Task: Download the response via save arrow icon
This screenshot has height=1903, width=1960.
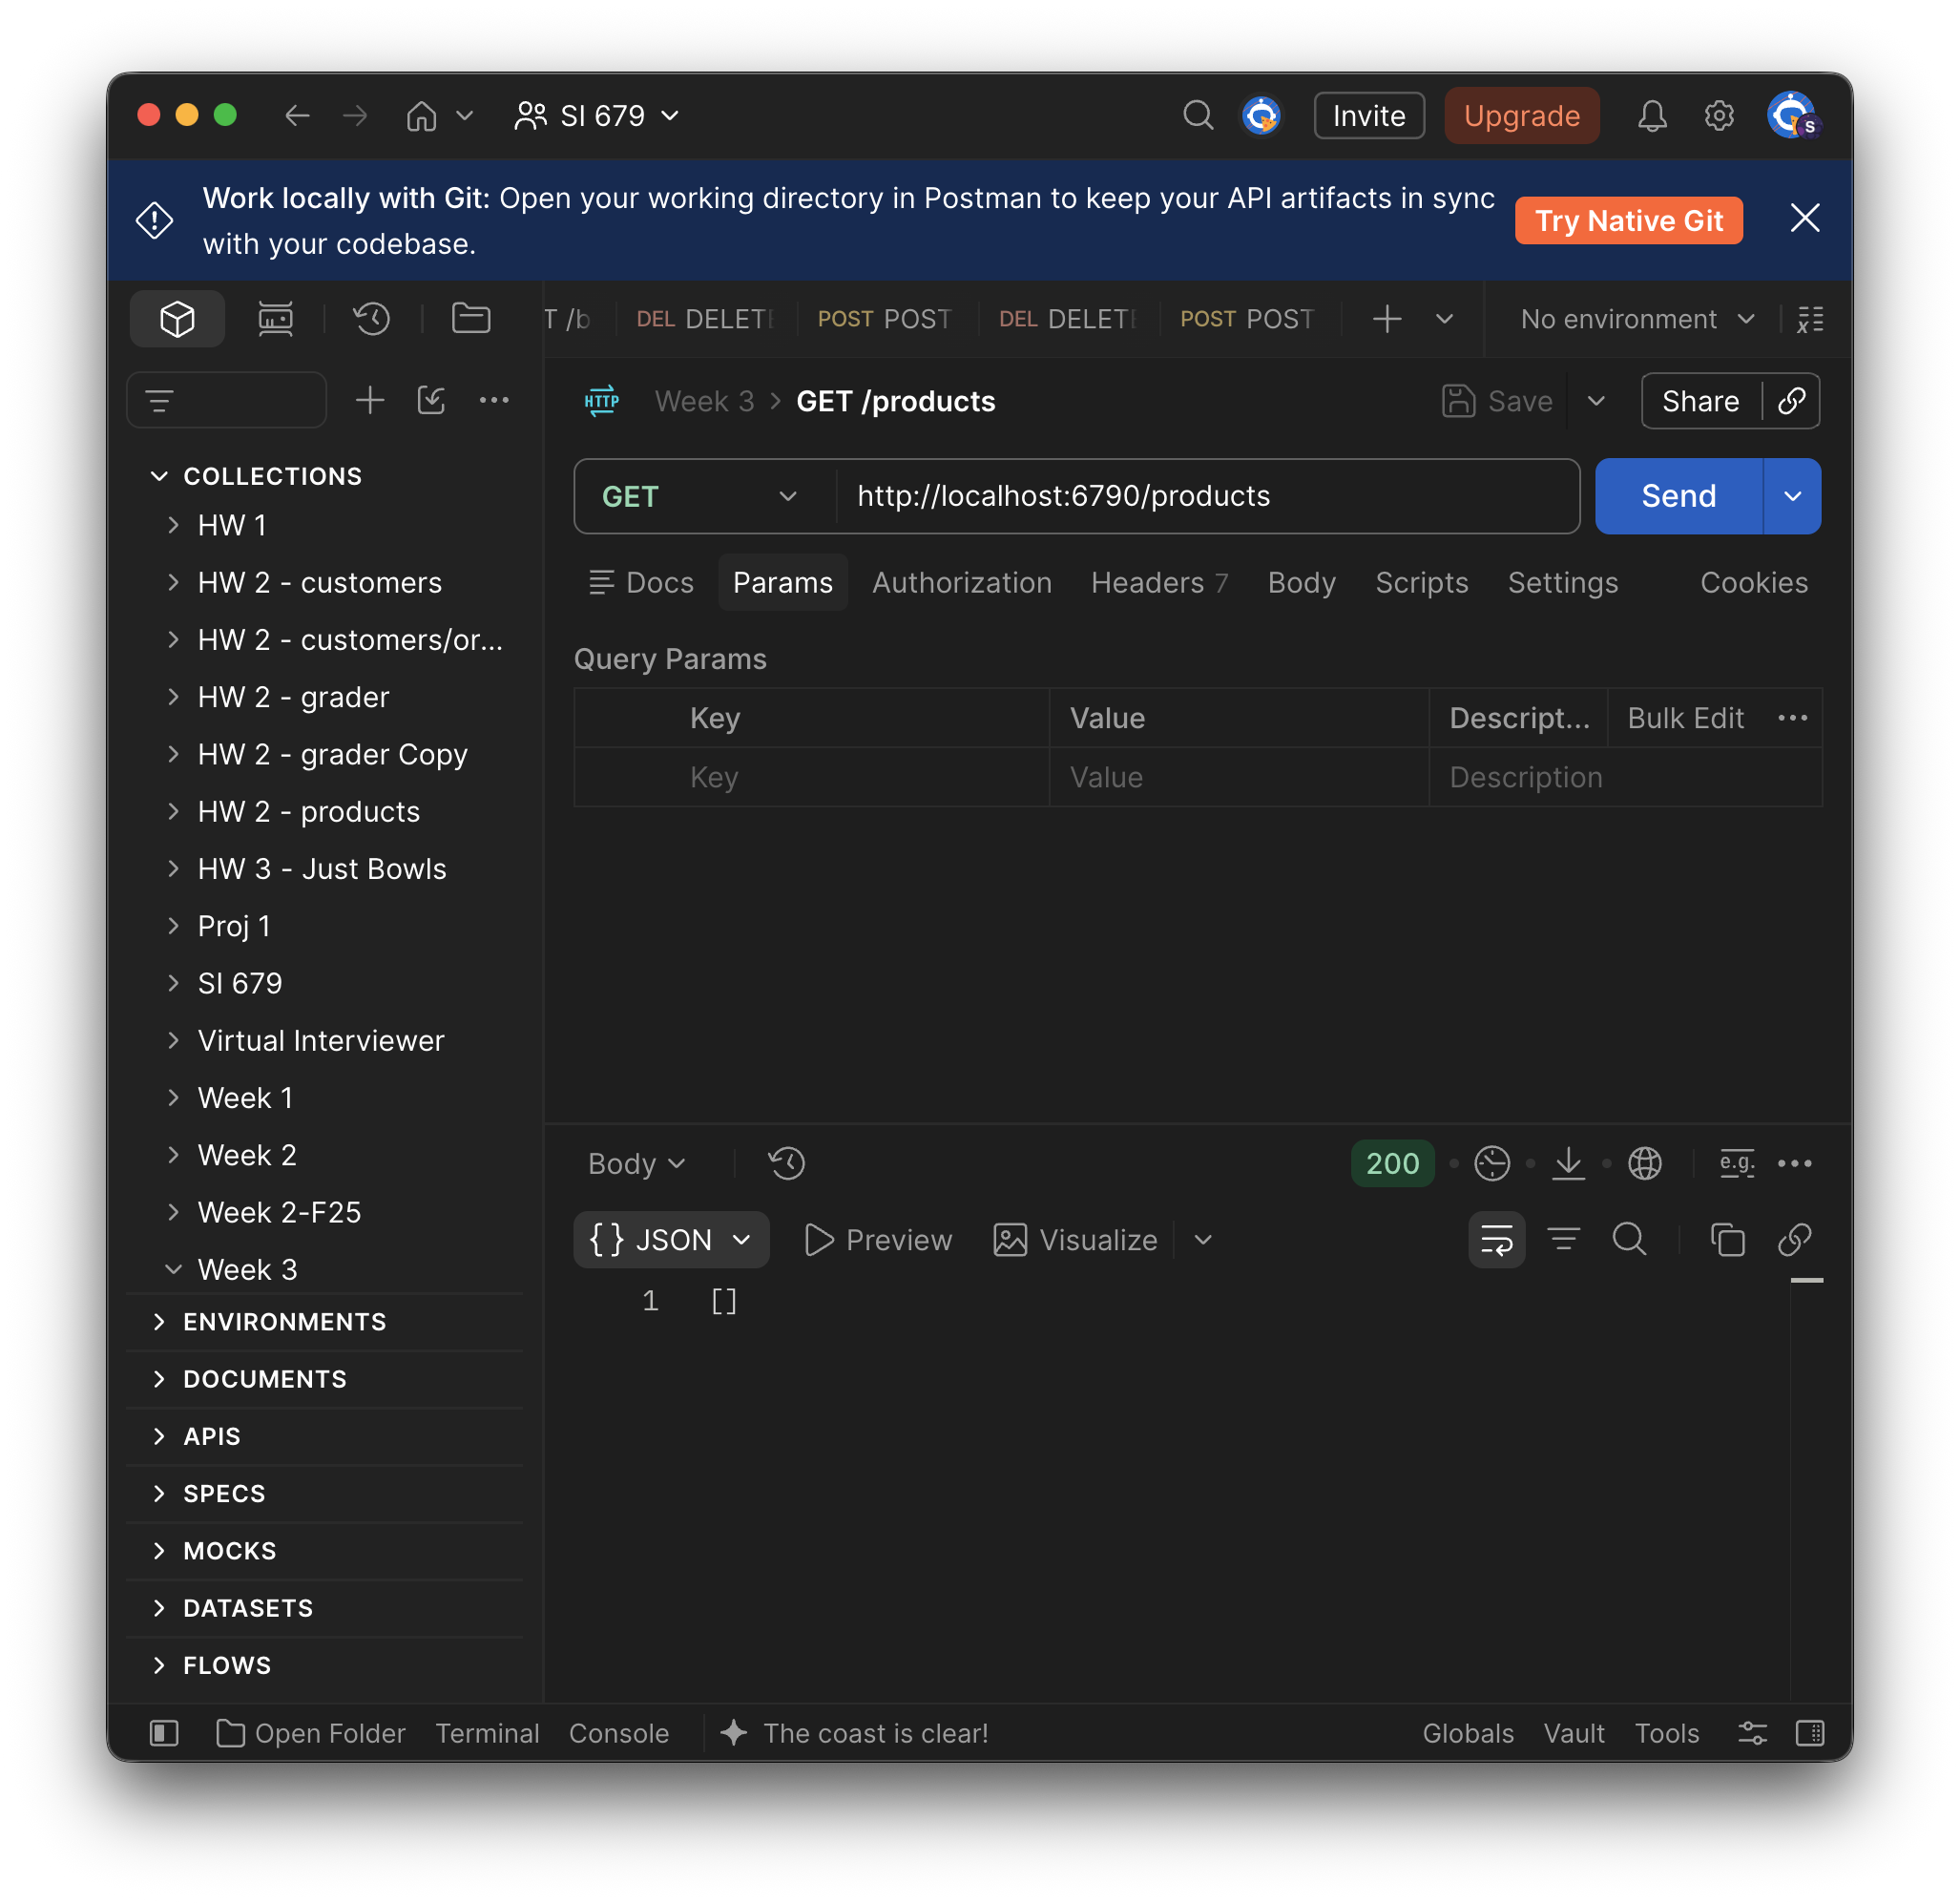Action: [1568, 1163]
